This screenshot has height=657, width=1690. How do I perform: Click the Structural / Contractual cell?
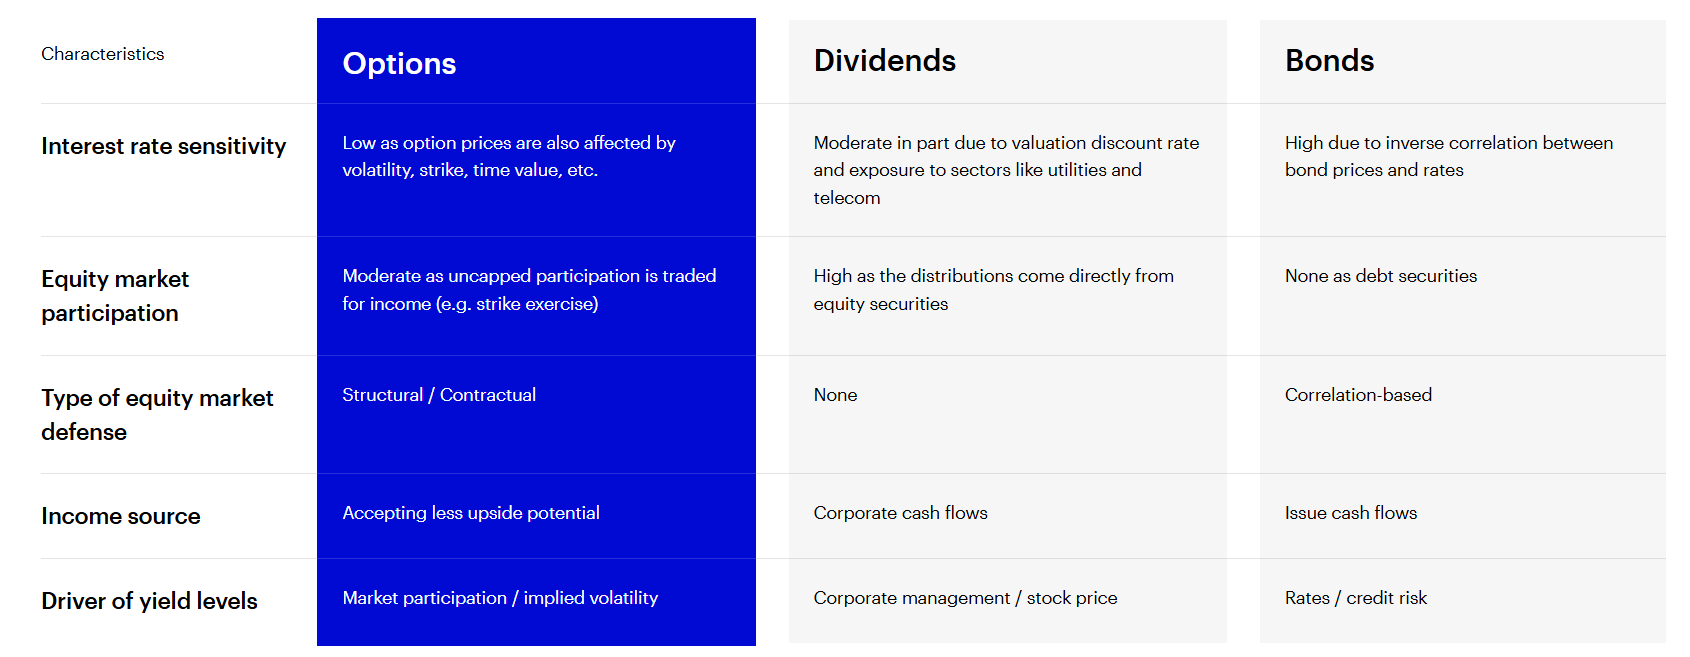[439, 395]
